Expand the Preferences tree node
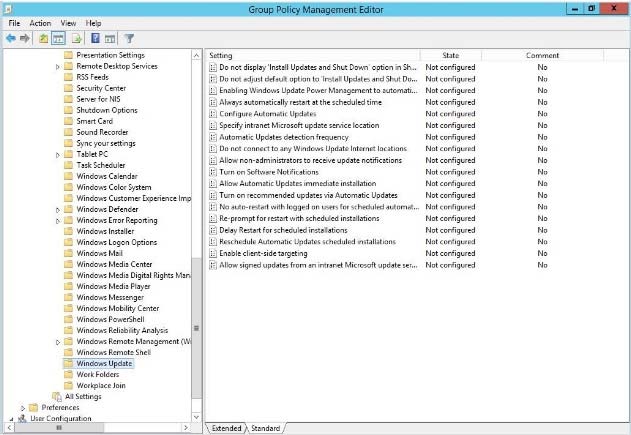The height and width of the screenshot is (435, 631). pos(23,408)
